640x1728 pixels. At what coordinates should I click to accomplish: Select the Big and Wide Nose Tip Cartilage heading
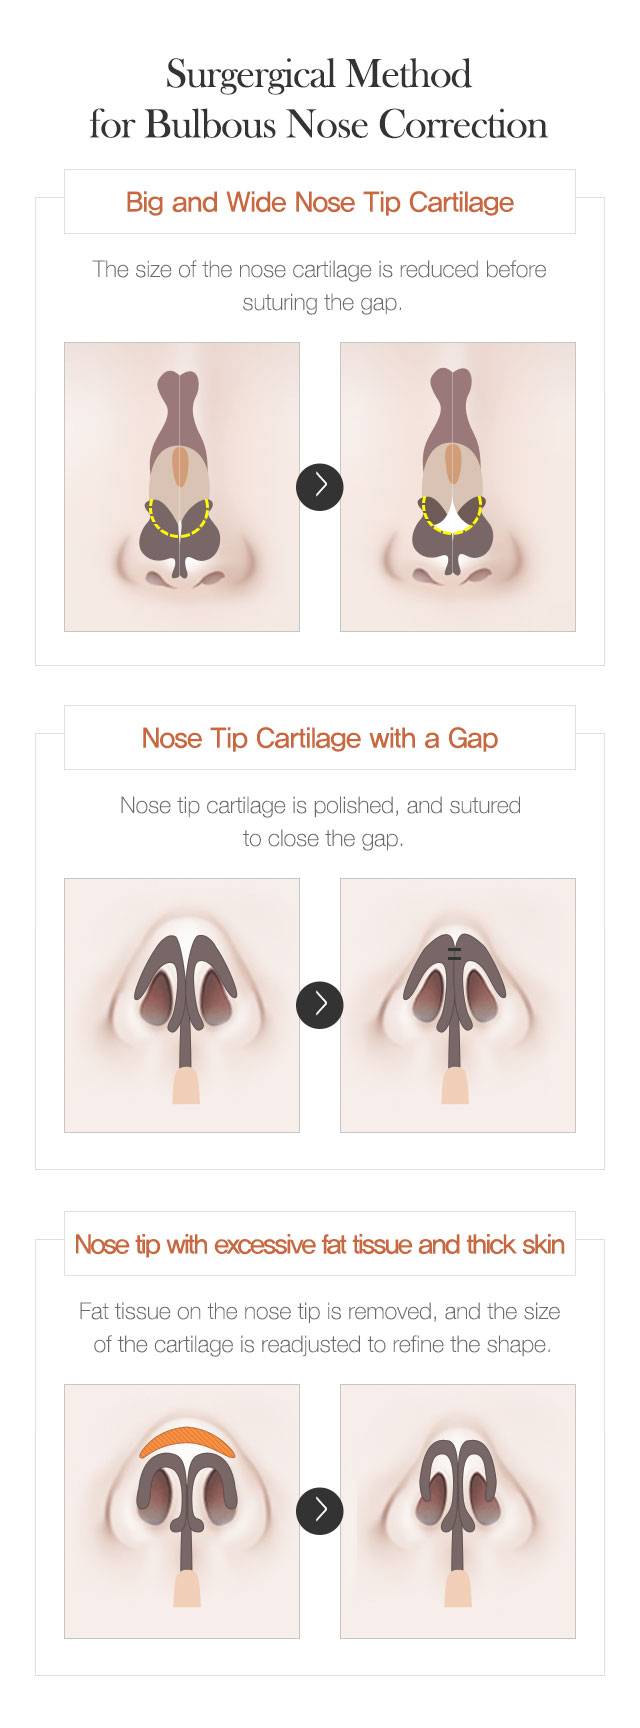click(320, 202)
